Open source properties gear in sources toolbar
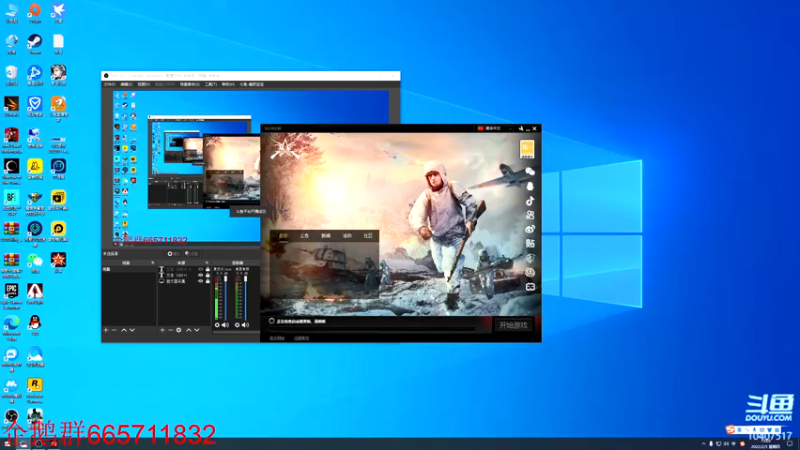Screen dimensions: 800x450 179,330
